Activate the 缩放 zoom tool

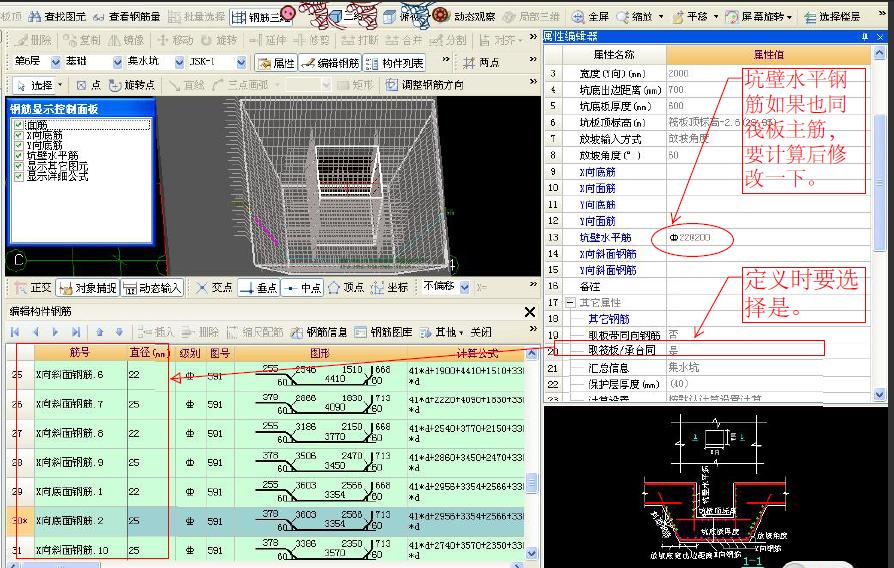(x=635, y=17)
